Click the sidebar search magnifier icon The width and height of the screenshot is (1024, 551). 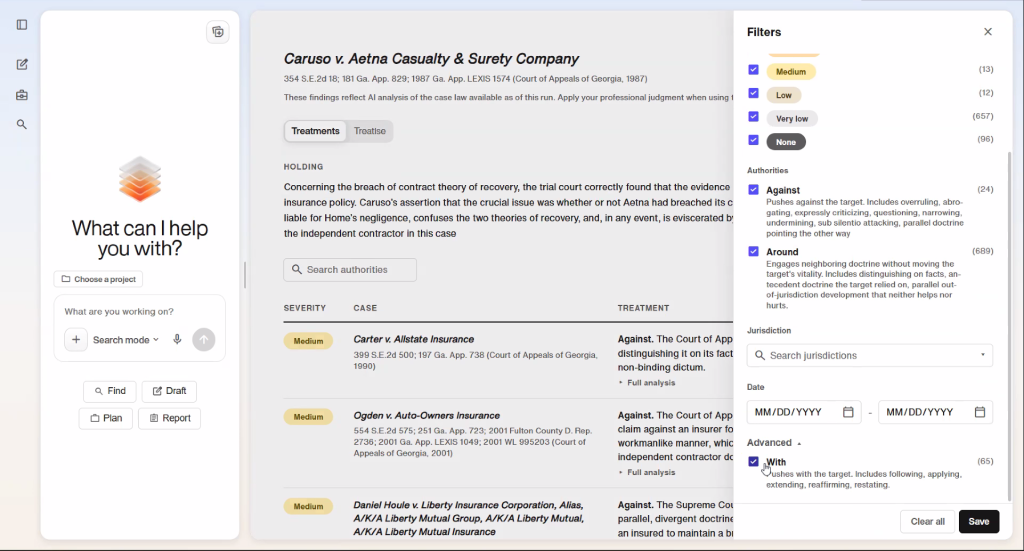[x=22, y=124]
